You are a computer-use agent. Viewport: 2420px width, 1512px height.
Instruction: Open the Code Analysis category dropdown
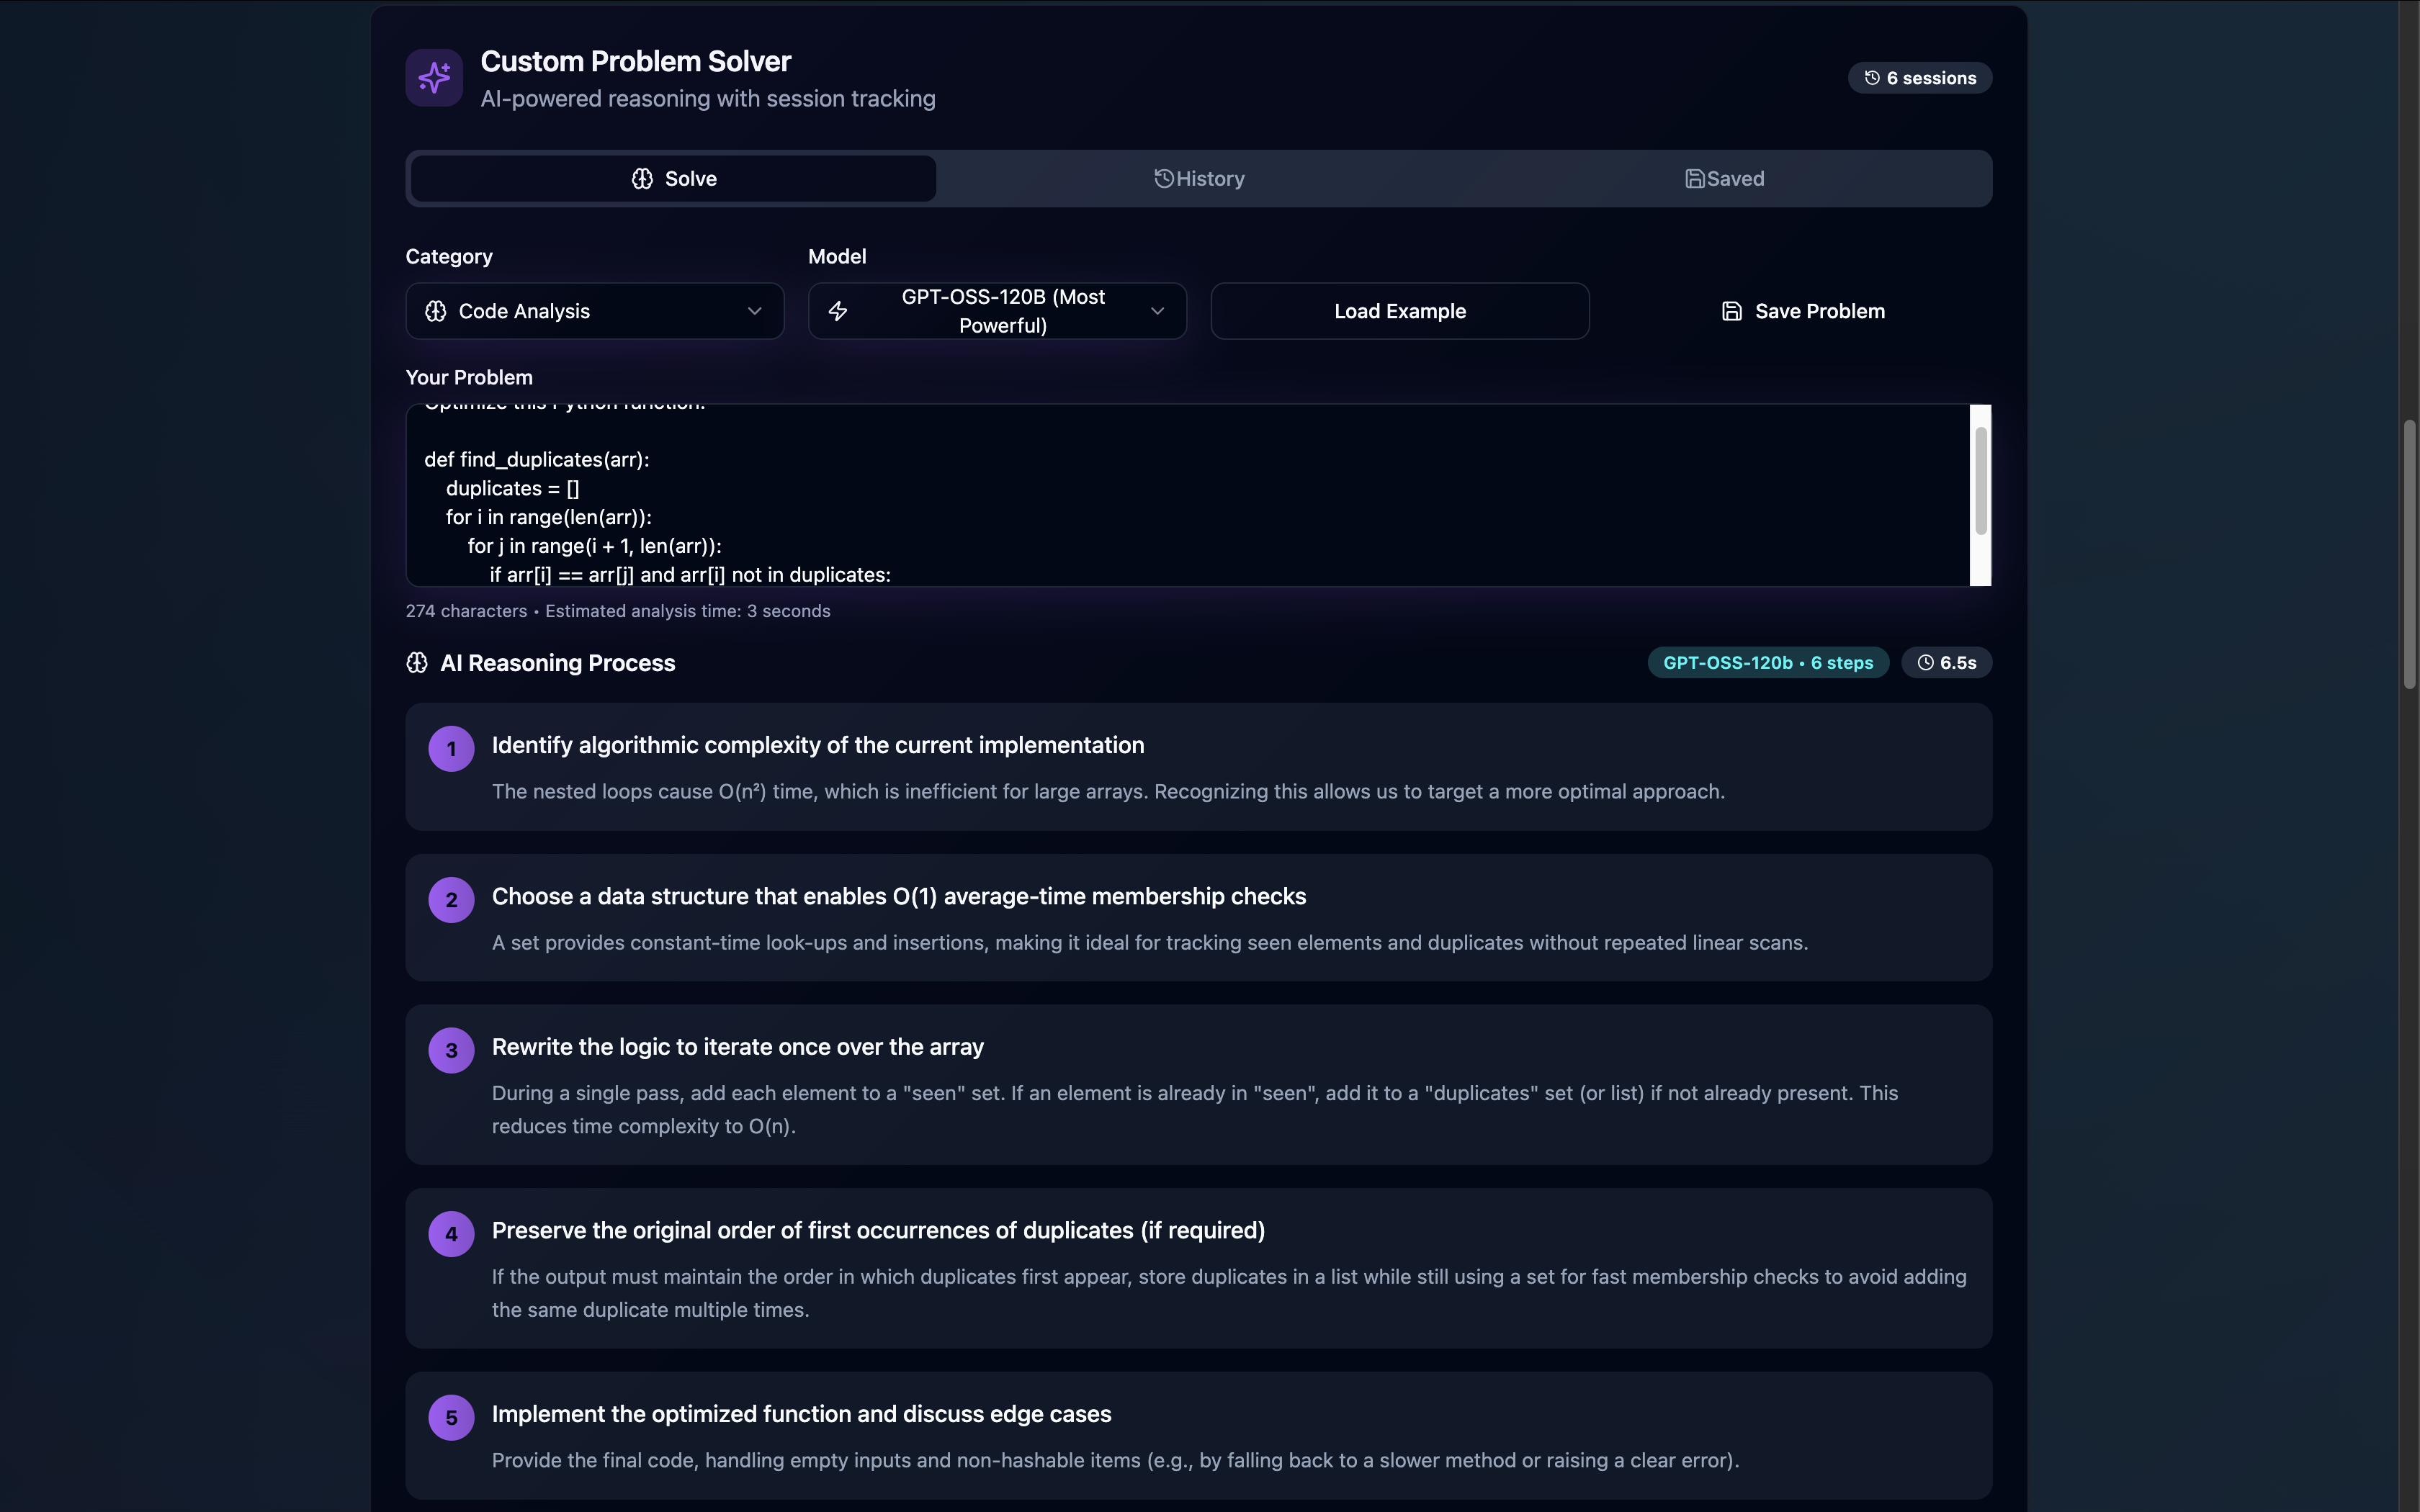pyautogui.click(x=594, y=311)
